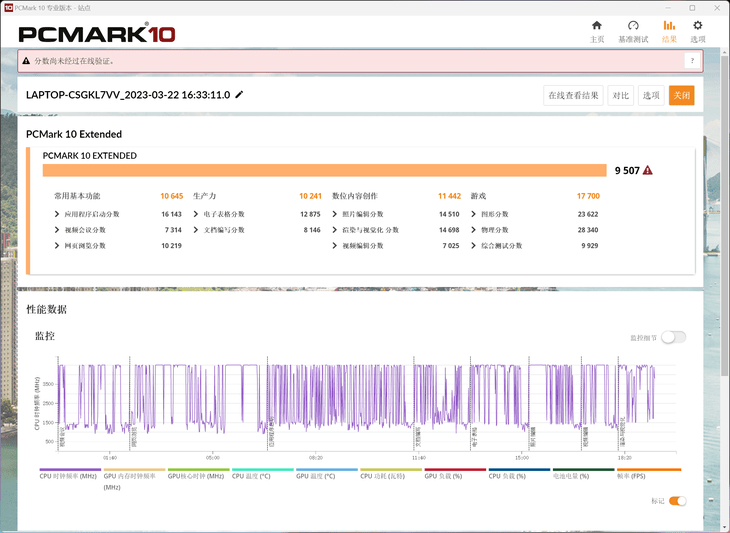The image size is (730, 533).
Task: Disable the 标记 markers toggle
Action: click(677, 501)
